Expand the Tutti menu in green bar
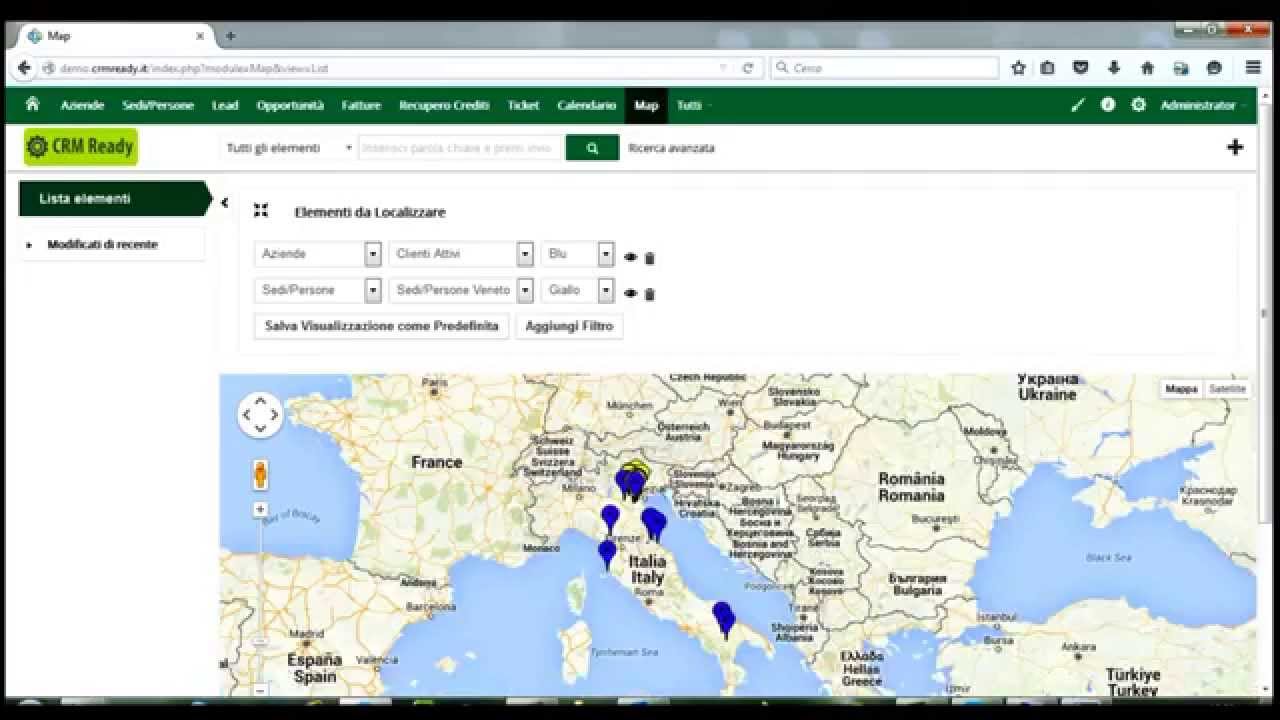This screenshot has height=720, width=1280. (x=694, y=105)
